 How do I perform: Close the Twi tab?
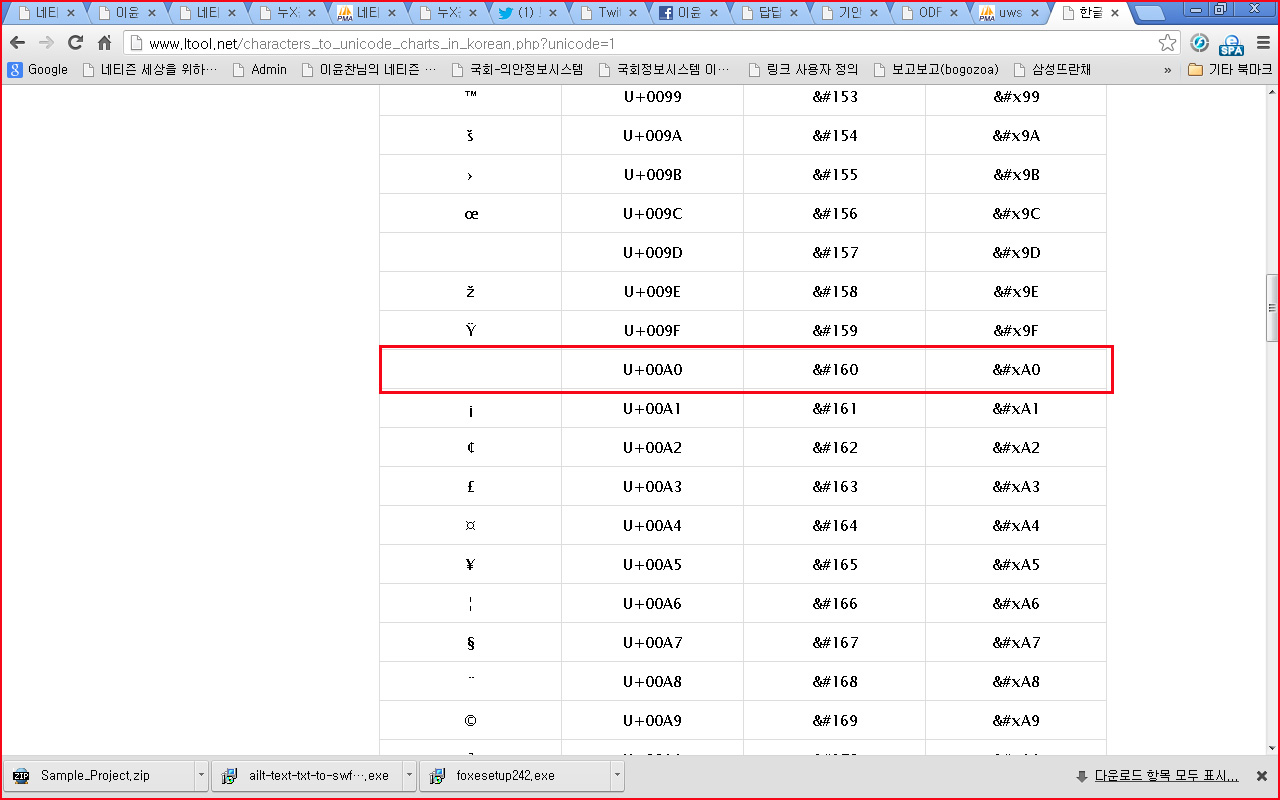click(633, 13)
